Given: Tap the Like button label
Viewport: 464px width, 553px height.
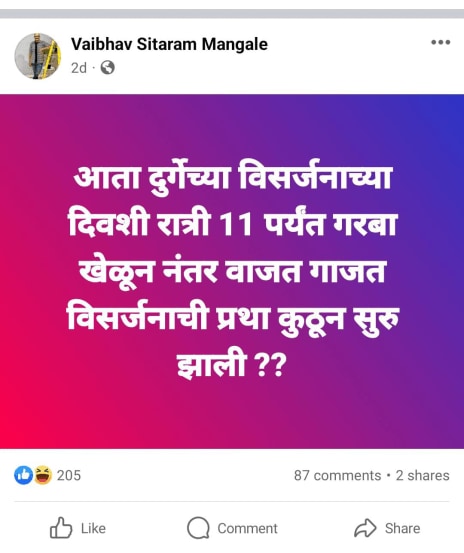Looking at the screenshot, I should (x=93, y=528).
